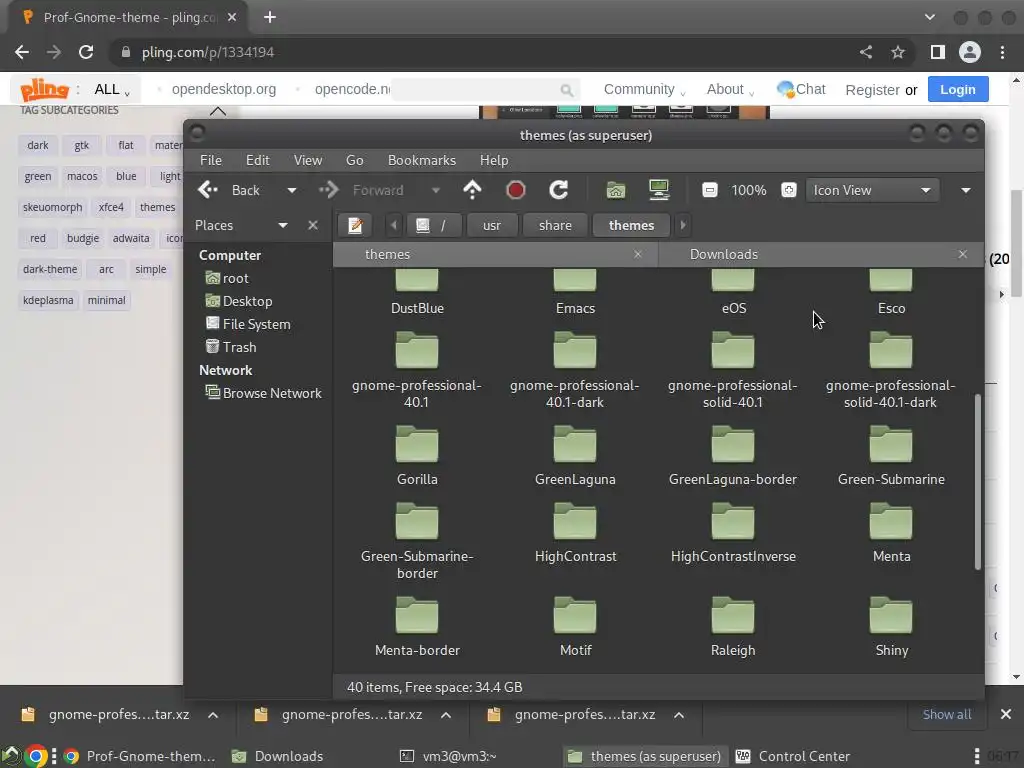This screenshot has height=768, width=1024.
Task: Zoom out using the minus icon
Action: pos(709,190)
